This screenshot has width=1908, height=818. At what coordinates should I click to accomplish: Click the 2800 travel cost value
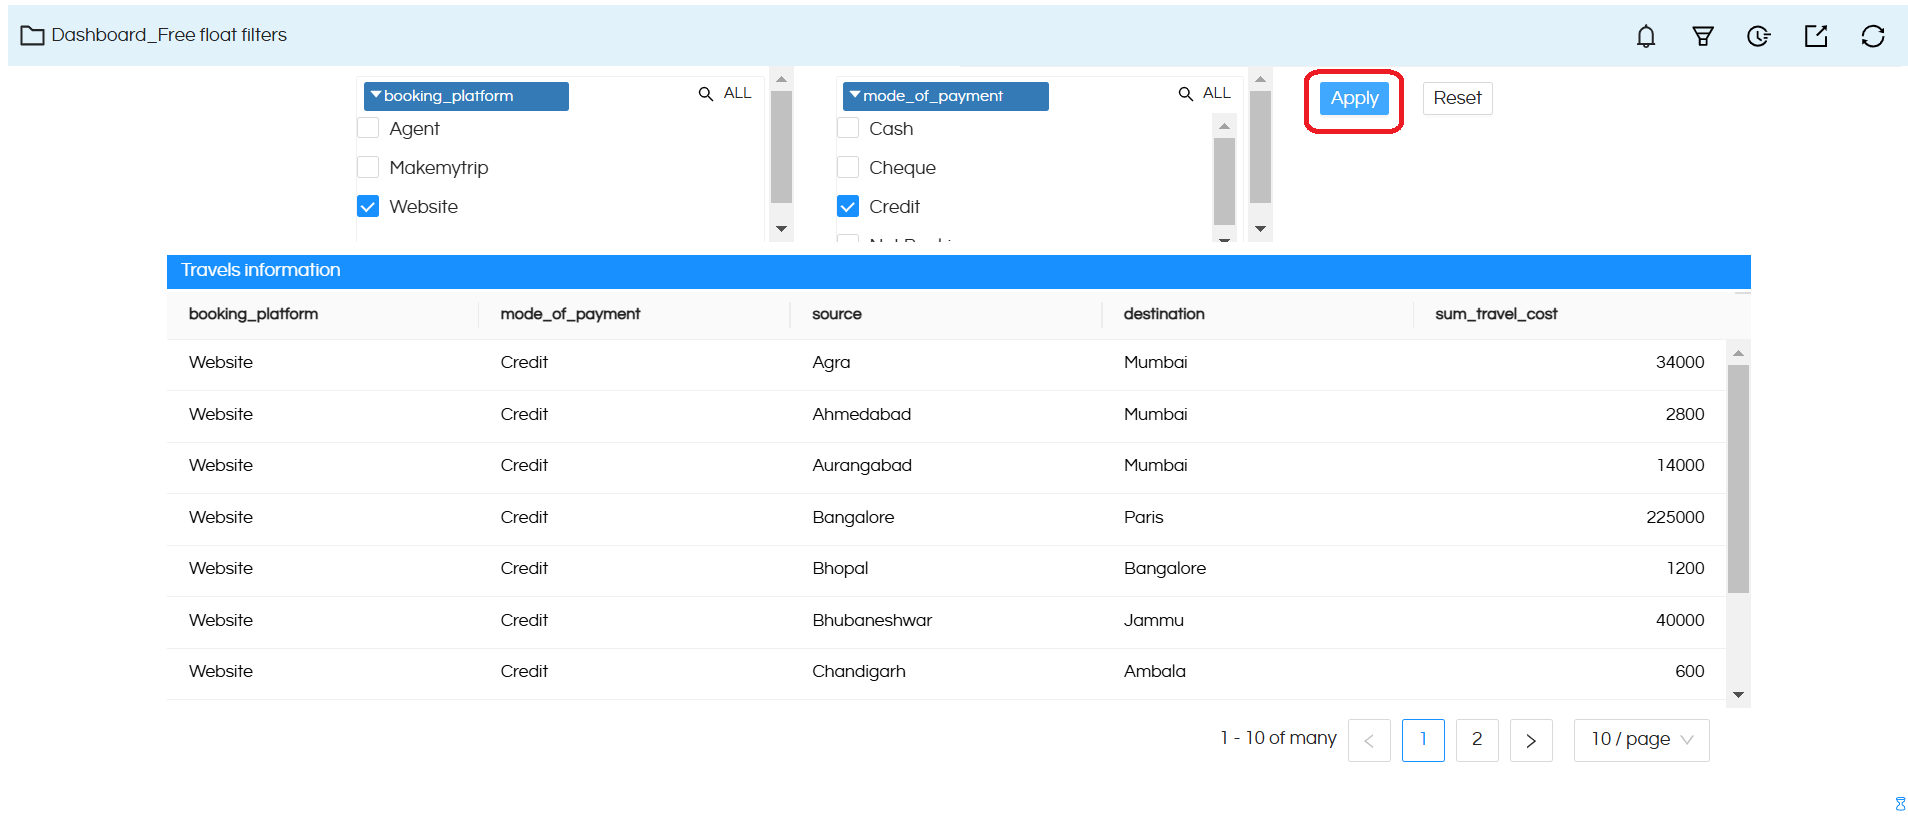click(1684, 414)
